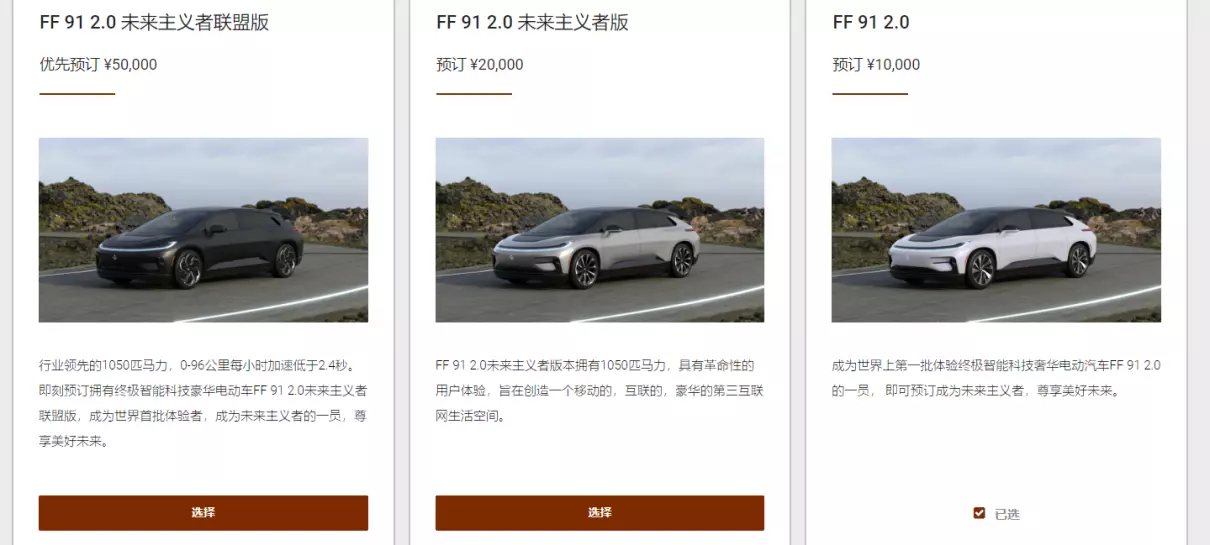Image resolution: width=1210 pixels, height=545 pixels.
Task: Click the brown divider under ¥50,000 price
Action: tap(77, 94)
